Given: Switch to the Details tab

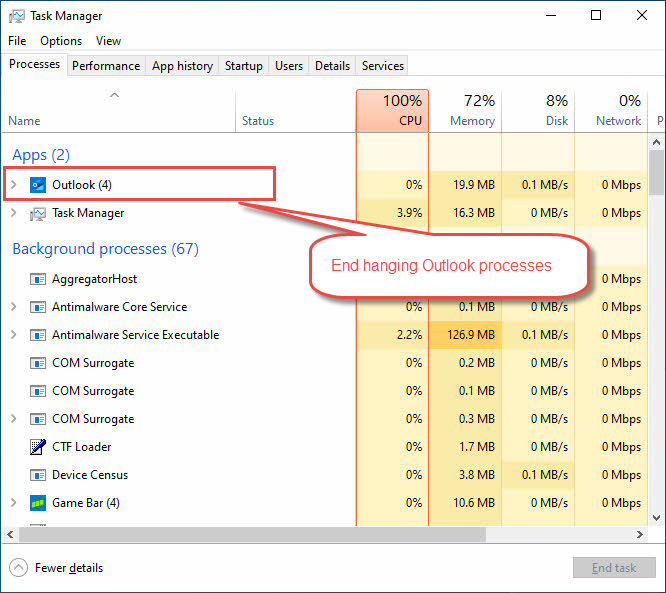Looking at the screenshot, I should click(332, 66).
